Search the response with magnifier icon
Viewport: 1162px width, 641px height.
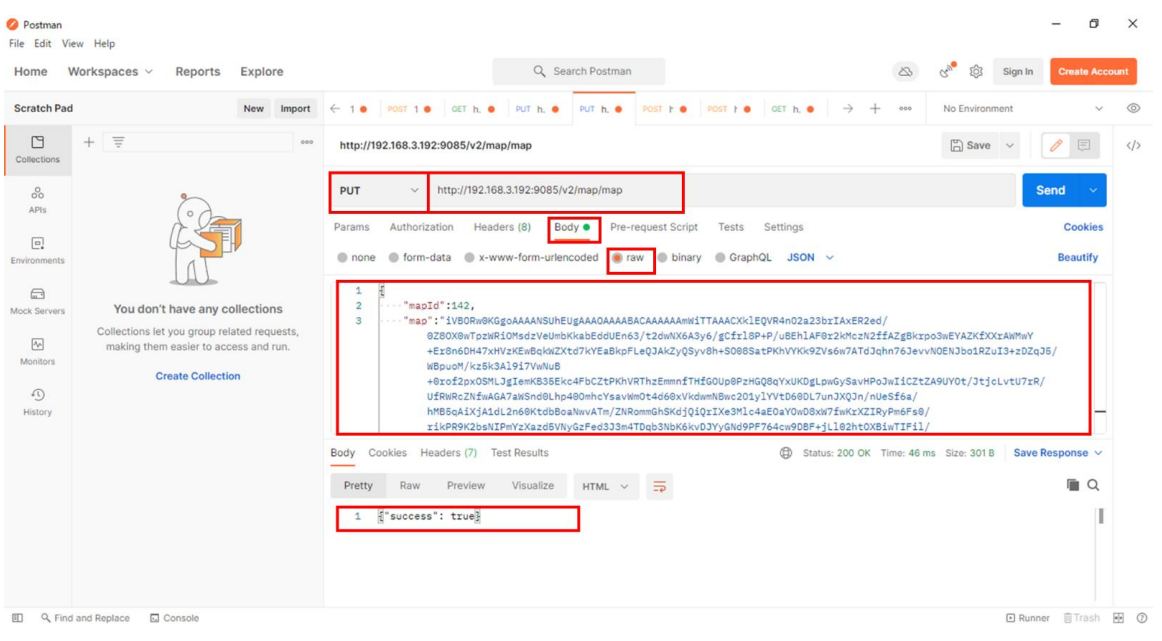(1093, 485)
